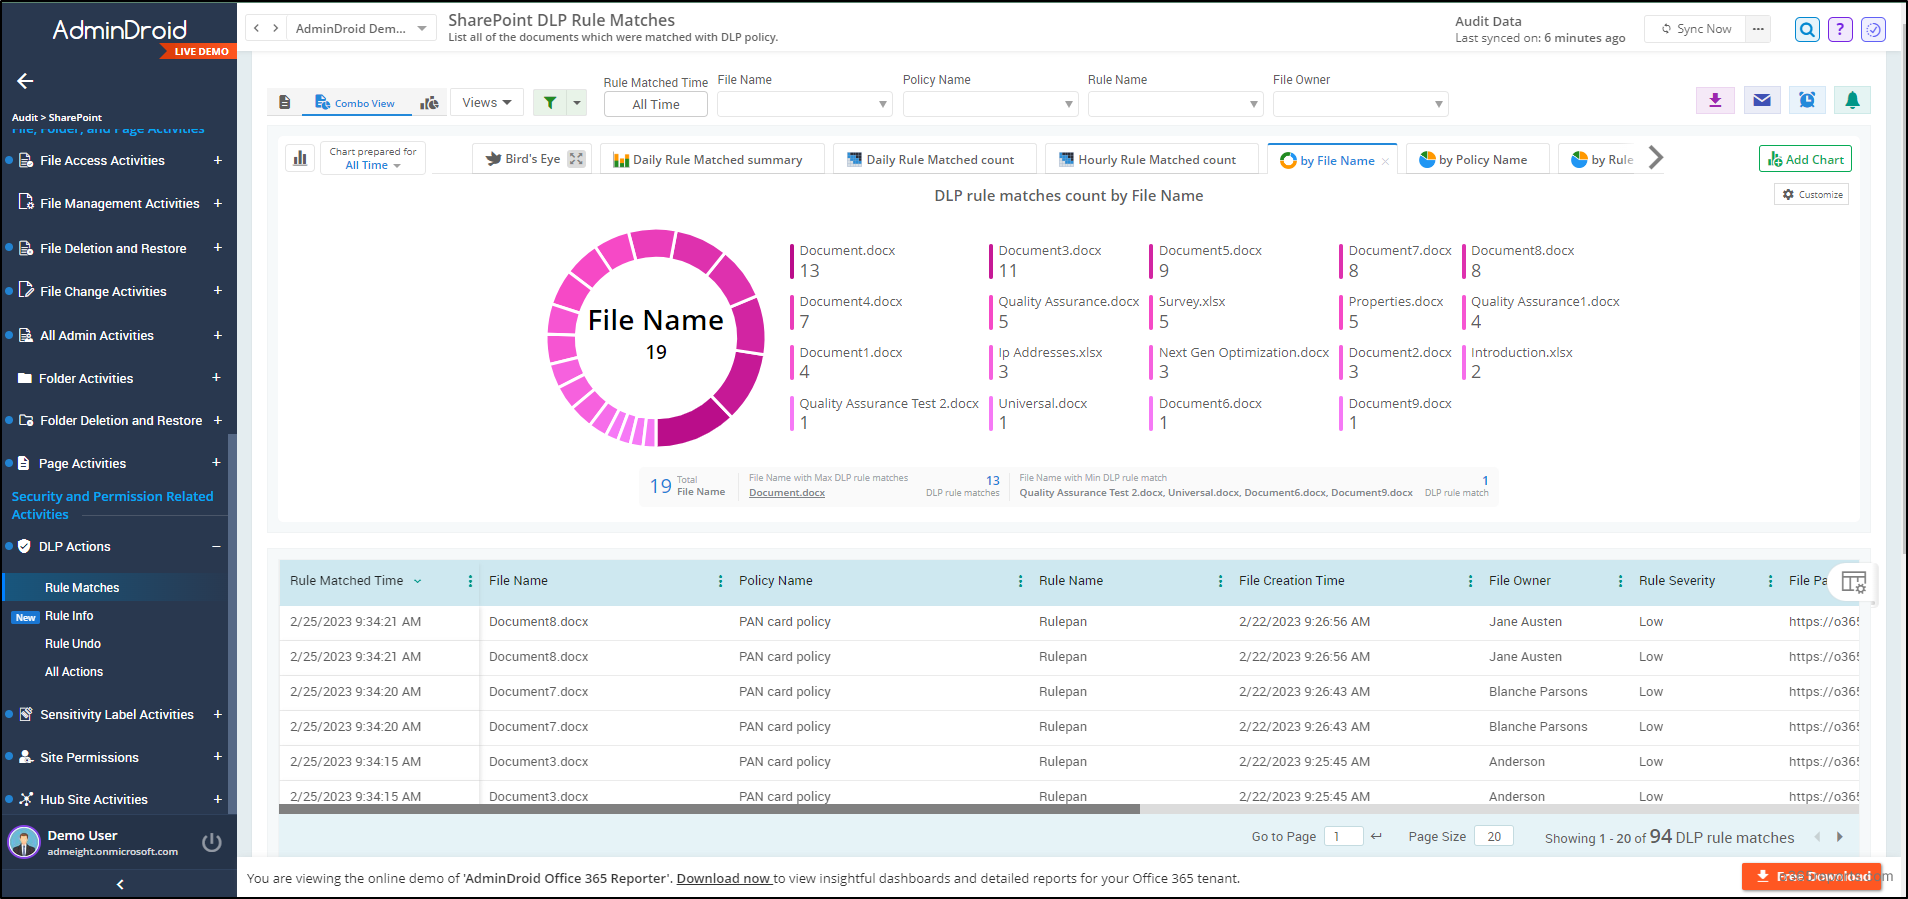Open the by Policy Name chart tab
Screen dimensions: 1908x899
point(1477,159)
